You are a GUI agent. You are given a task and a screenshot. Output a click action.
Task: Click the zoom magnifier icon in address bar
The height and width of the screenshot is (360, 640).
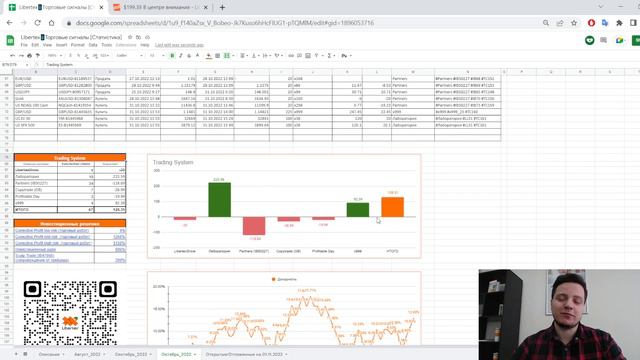point(546,23)
